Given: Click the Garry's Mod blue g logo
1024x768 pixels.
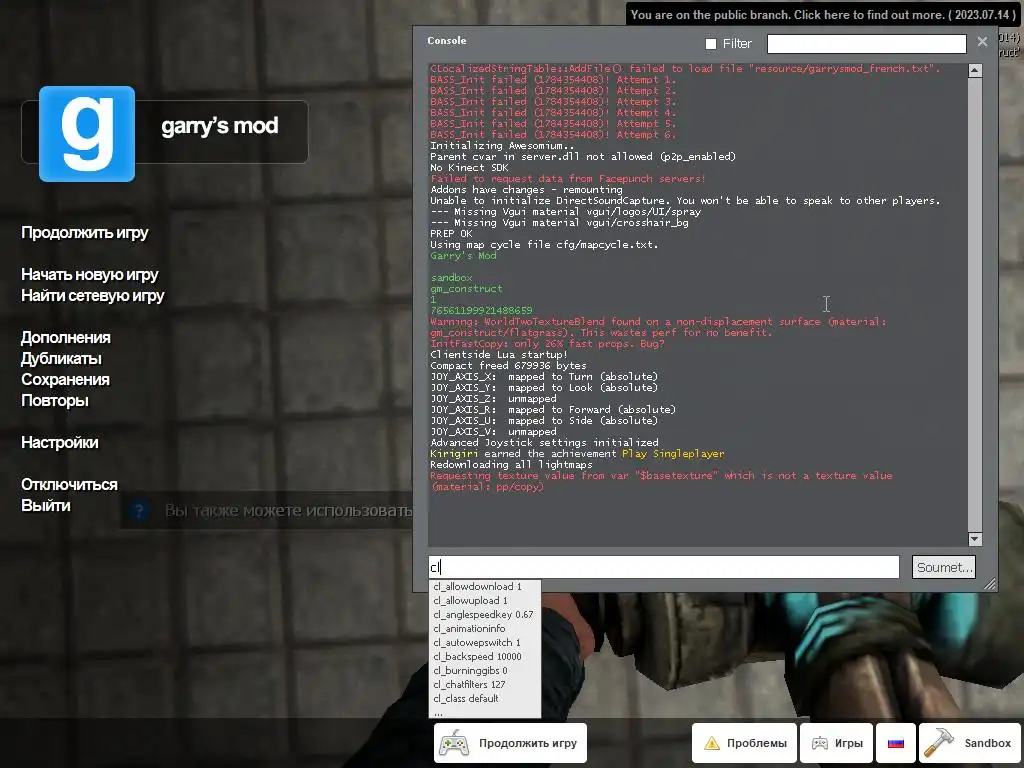Looking at the screenshot, I should coord(87,134).
